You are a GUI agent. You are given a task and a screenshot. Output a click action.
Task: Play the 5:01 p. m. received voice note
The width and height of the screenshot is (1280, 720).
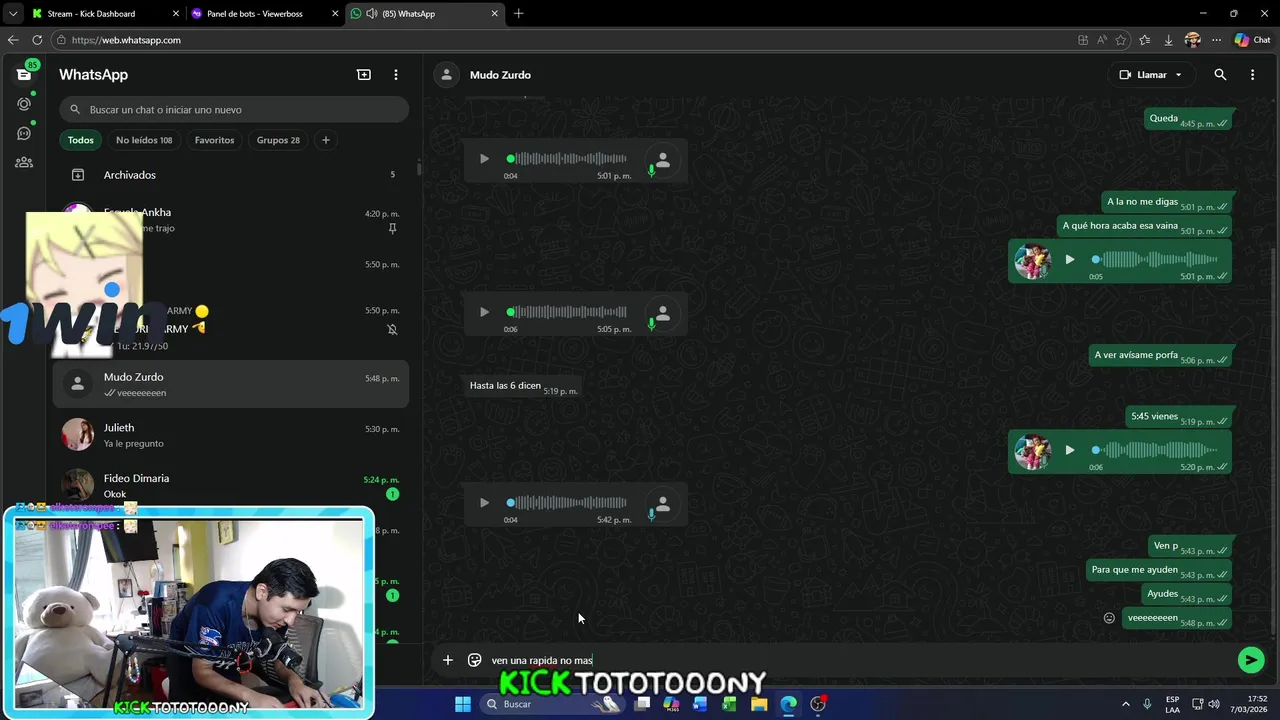pos(484,159)
